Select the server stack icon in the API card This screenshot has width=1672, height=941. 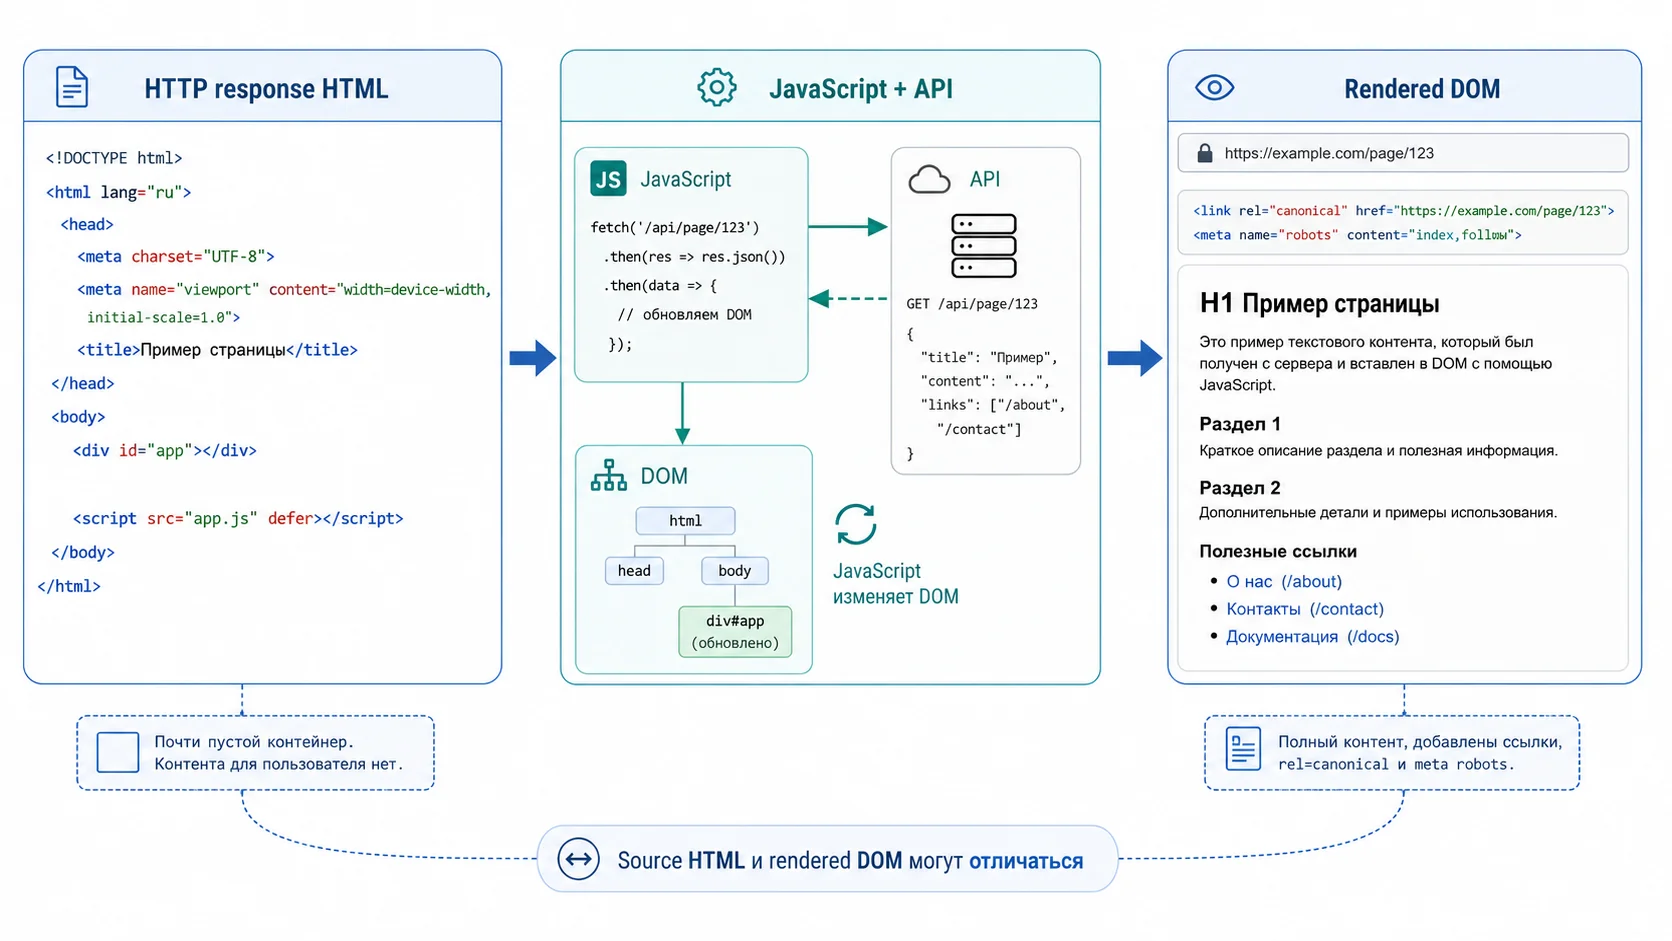[x=984, y=246]
